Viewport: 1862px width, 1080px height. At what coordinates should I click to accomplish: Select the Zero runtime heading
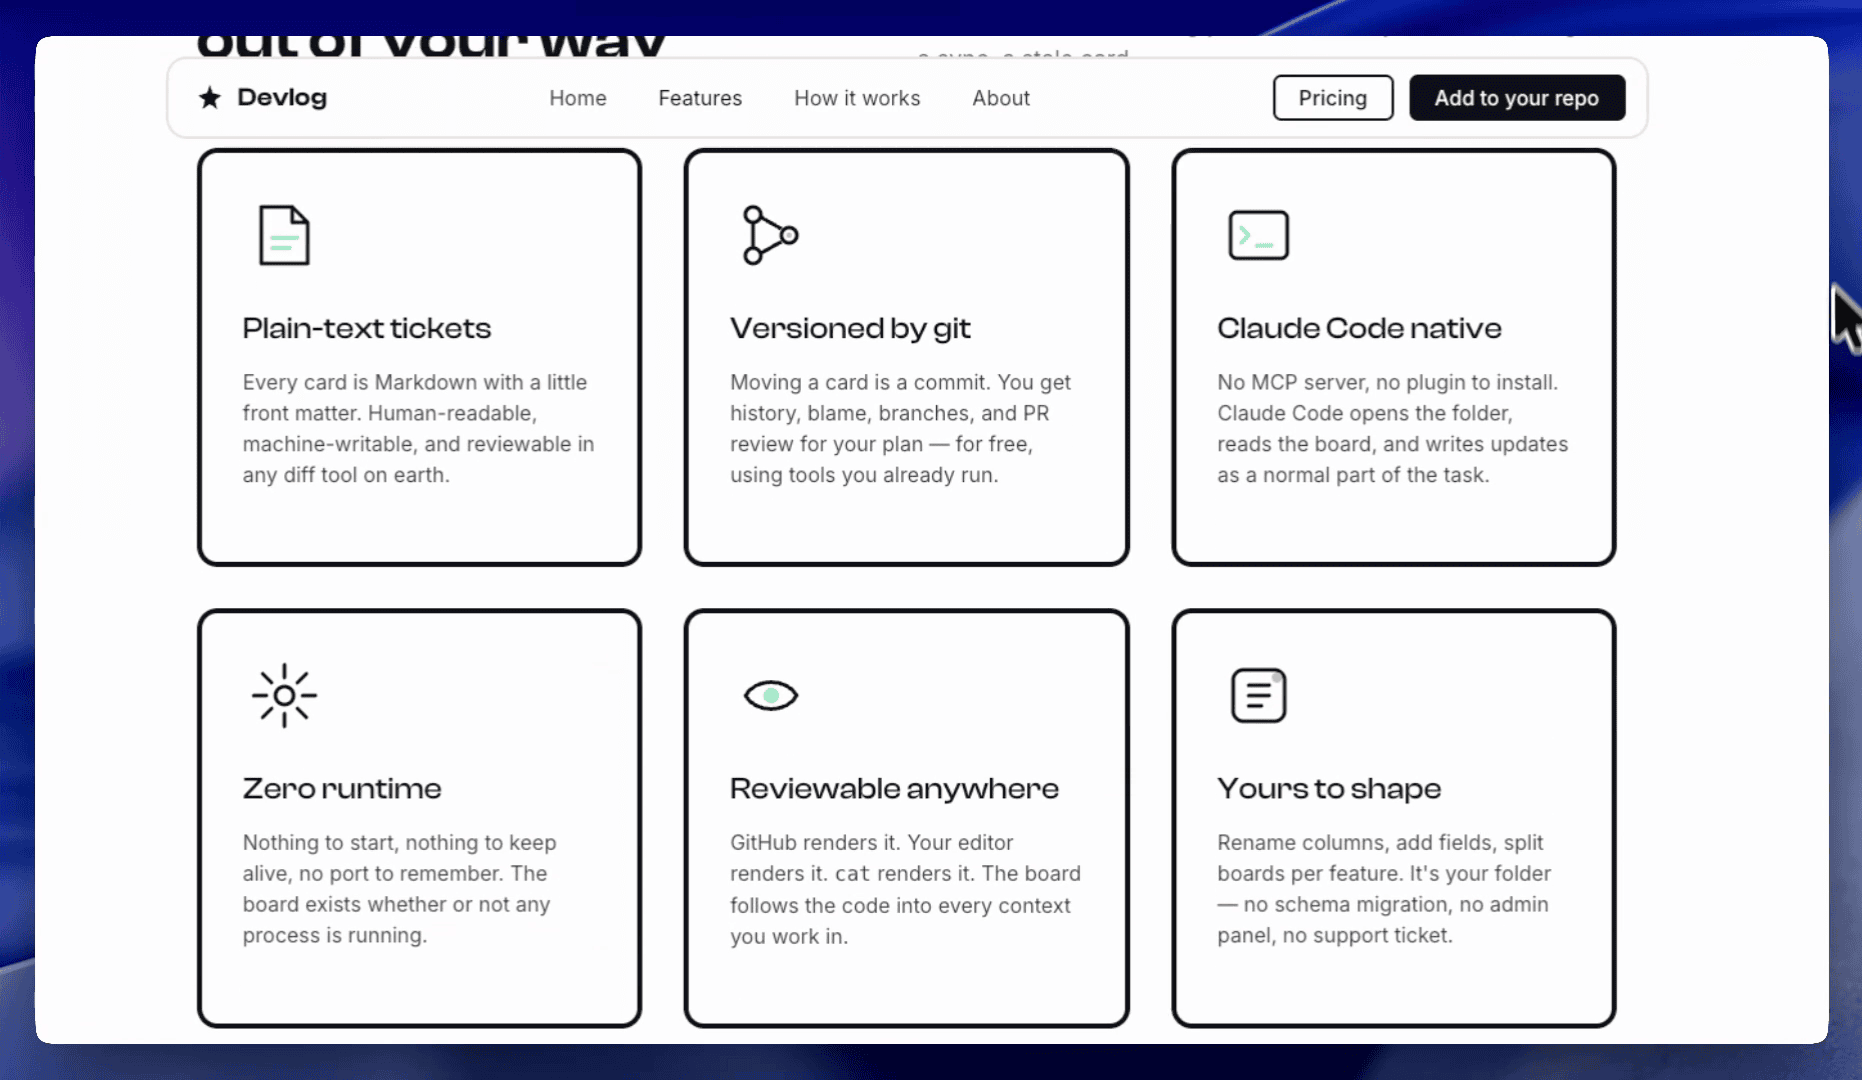pos(342,788)
